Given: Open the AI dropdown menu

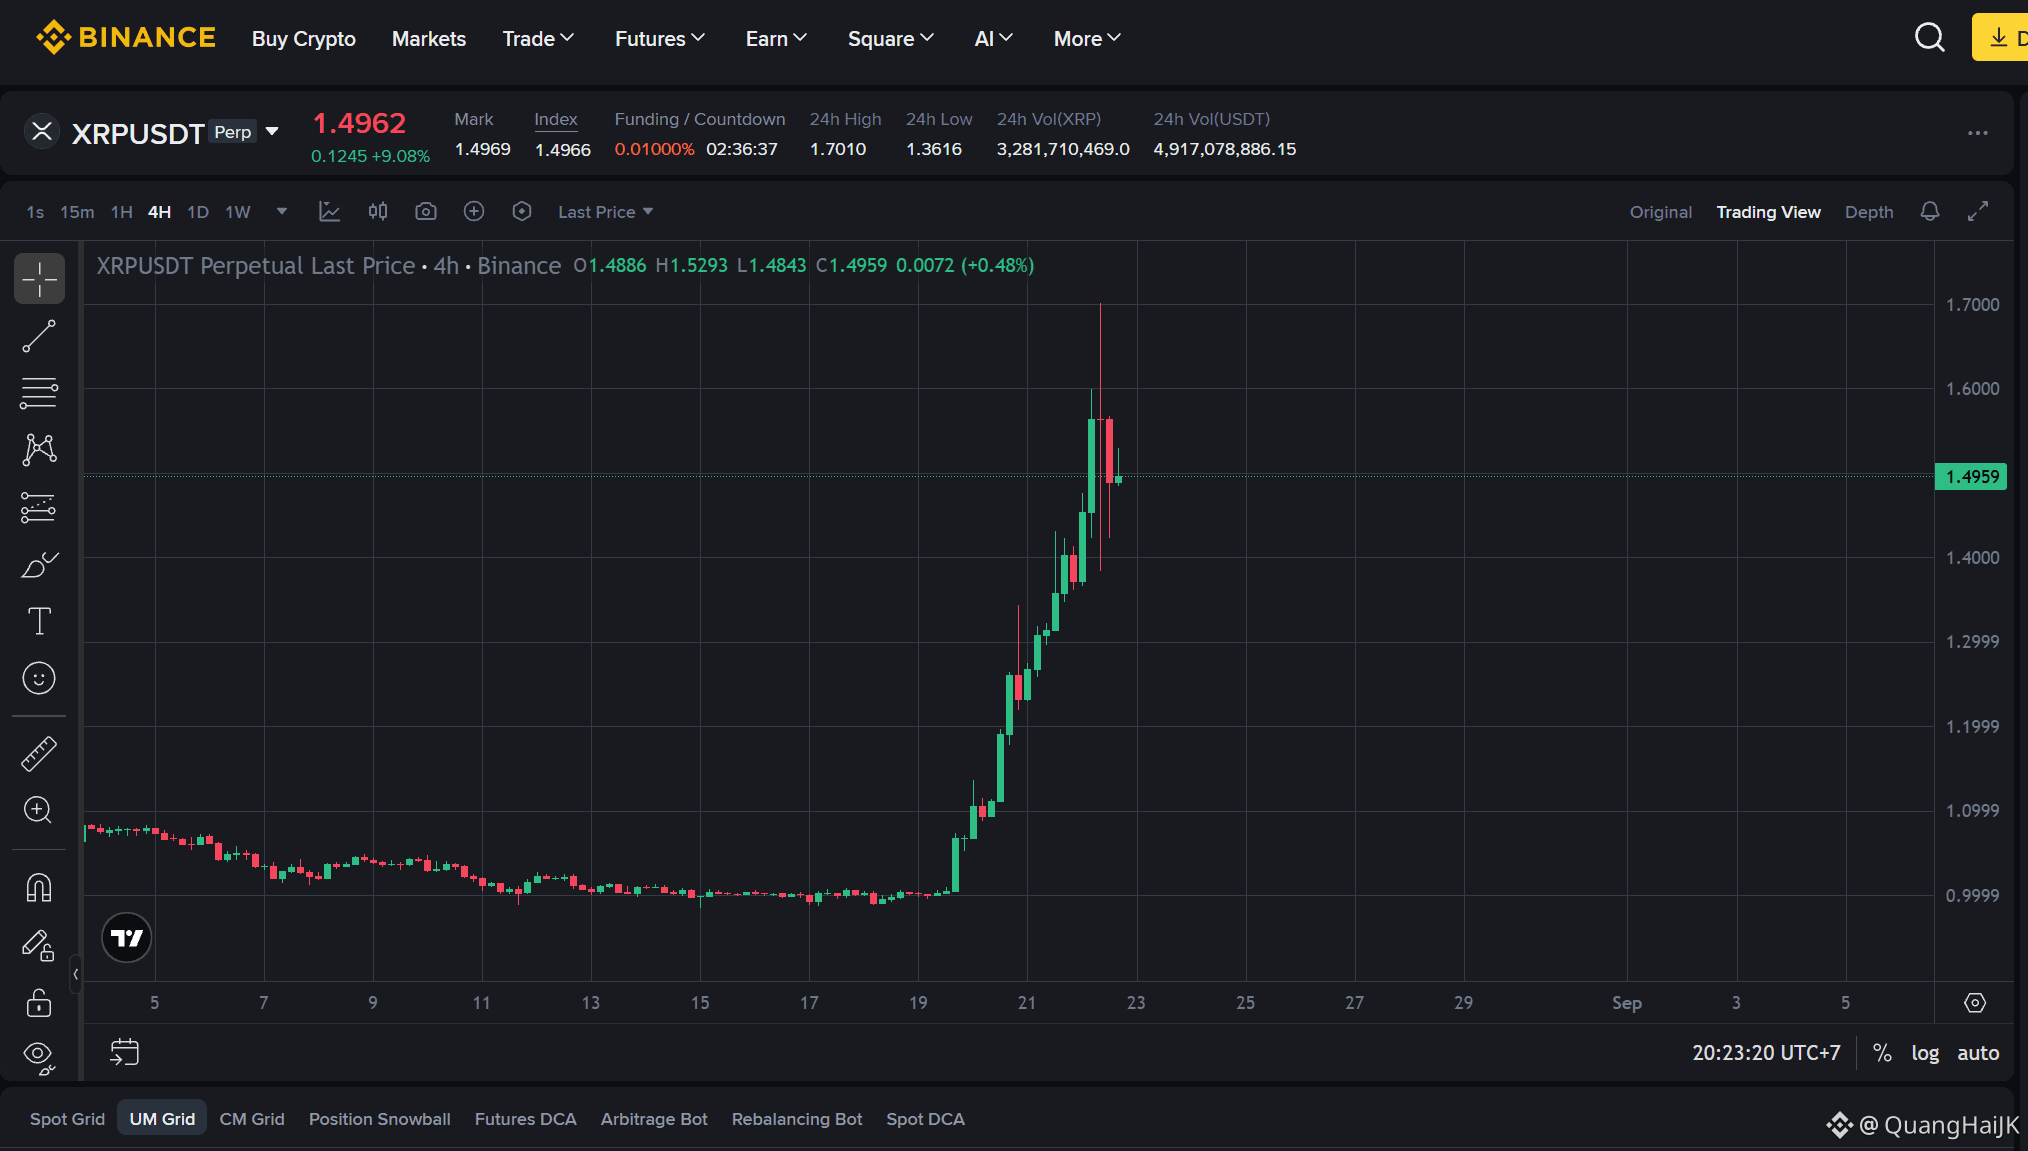Looking at the screenshot, I should 994,39.
